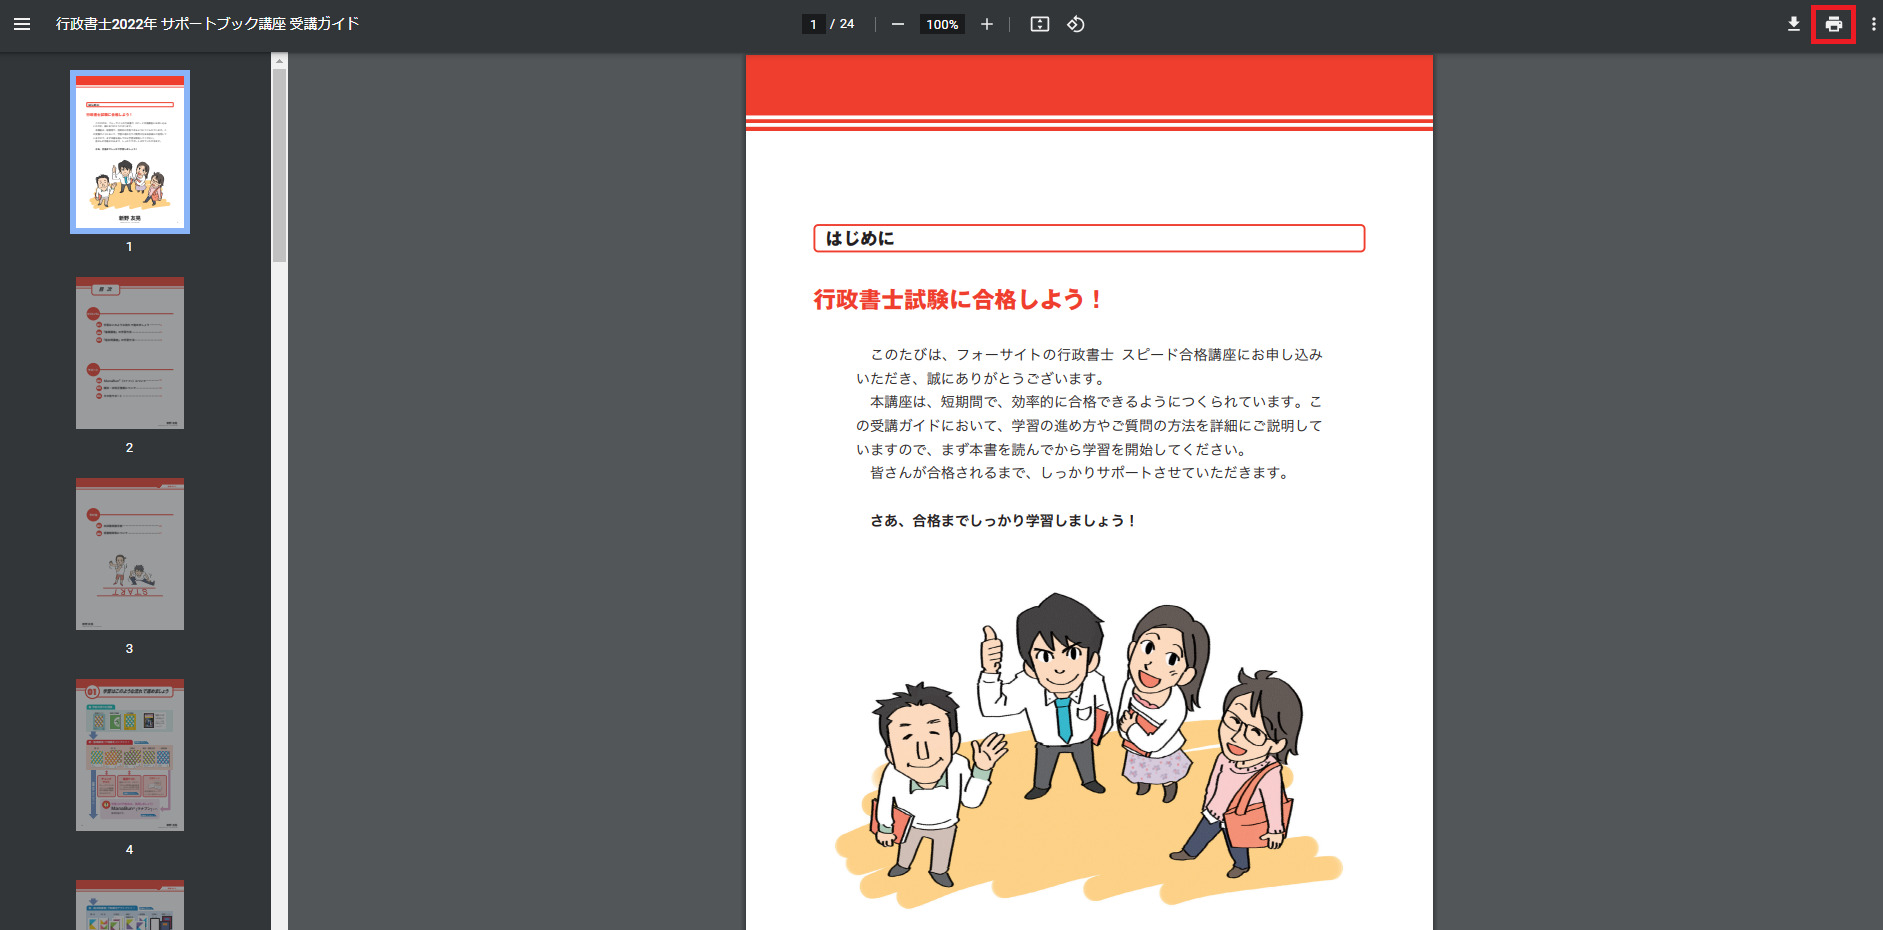Image resolution: width=1883 pixels, height=930 pixels.
Task: Click the document title in the toolbar
Action: [207, 24]
